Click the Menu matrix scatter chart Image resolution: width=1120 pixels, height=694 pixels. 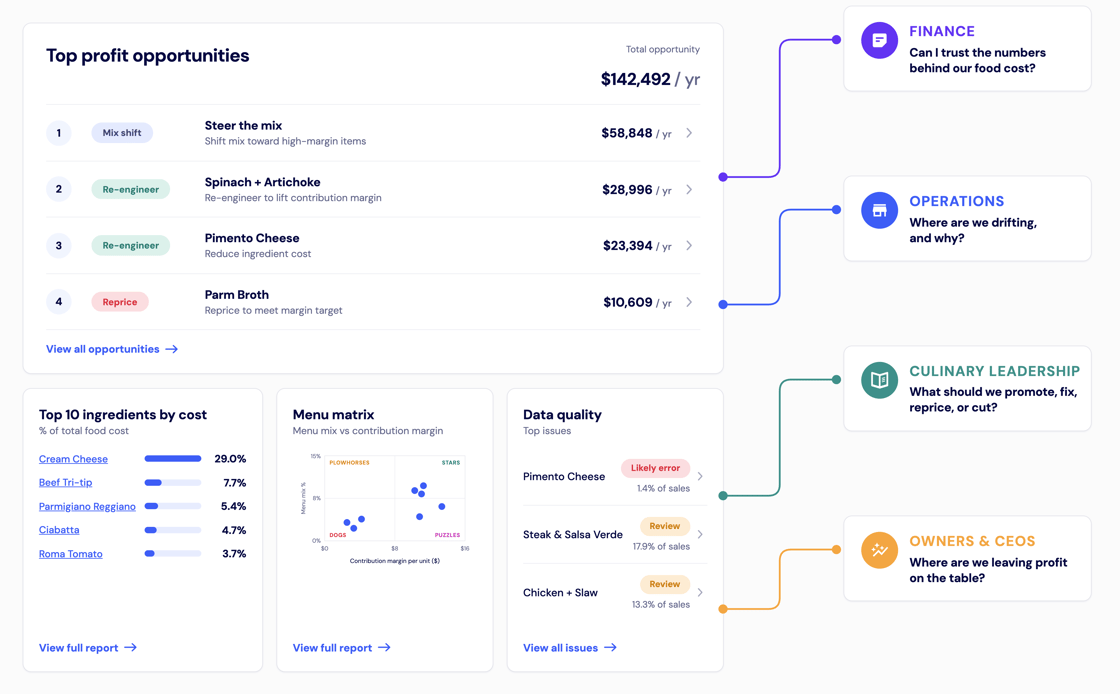[x=386, y=508]
